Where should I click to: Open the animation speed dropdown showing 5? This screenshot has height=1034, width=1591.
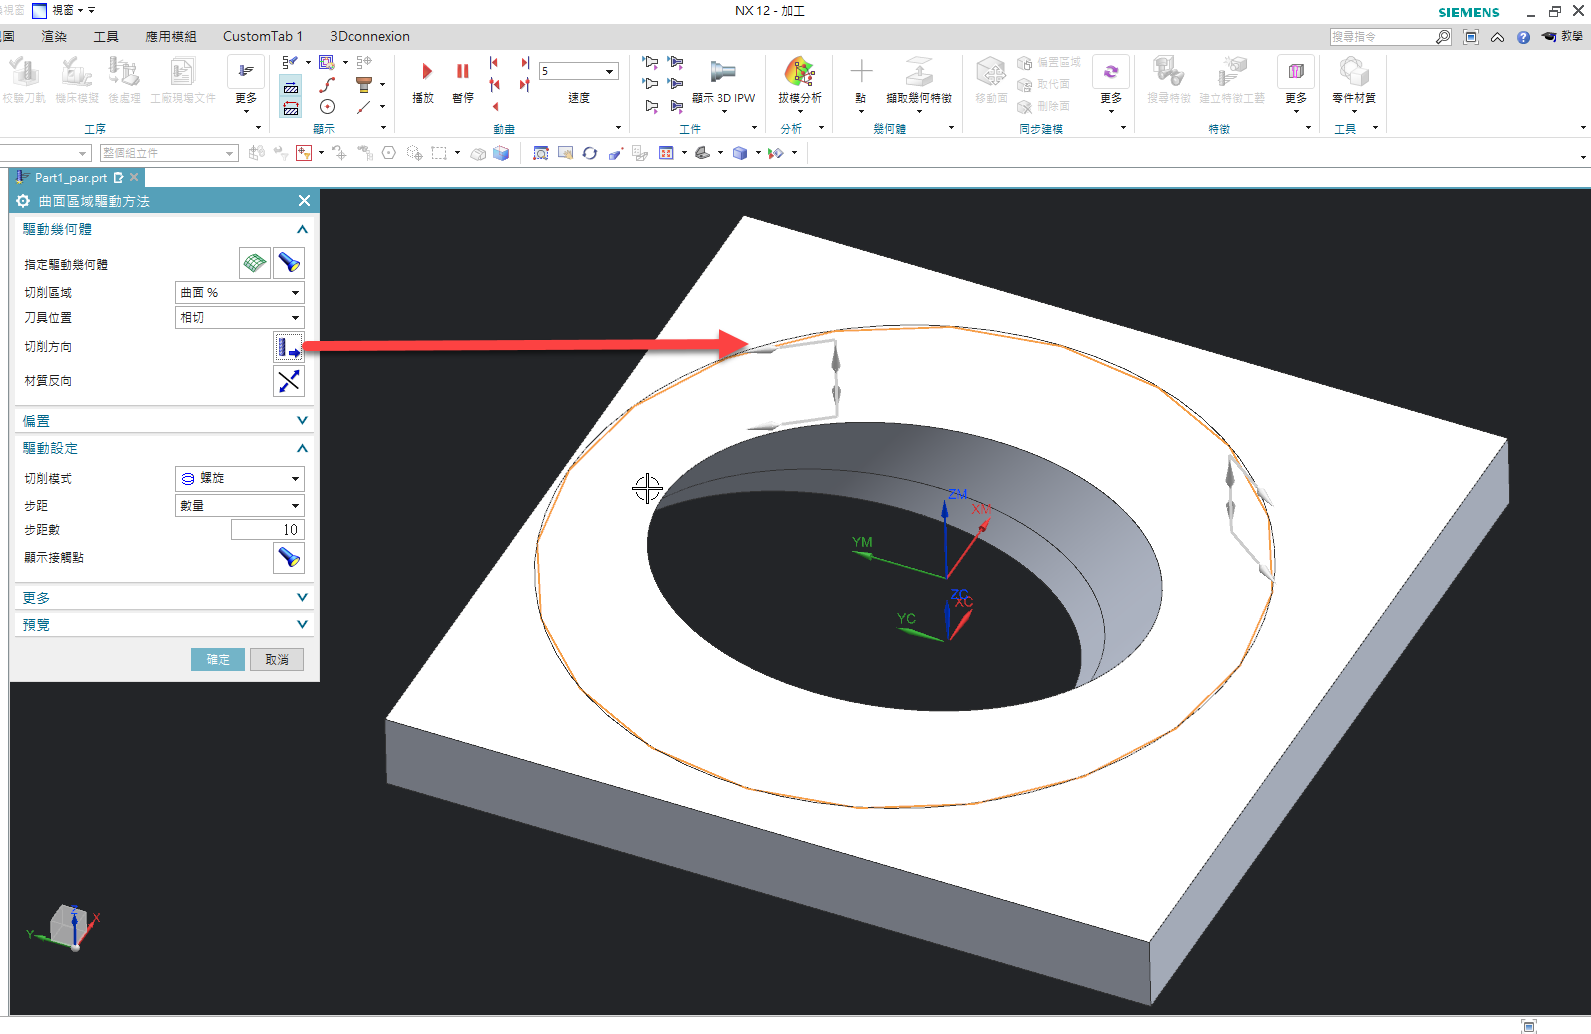point(578,71)
